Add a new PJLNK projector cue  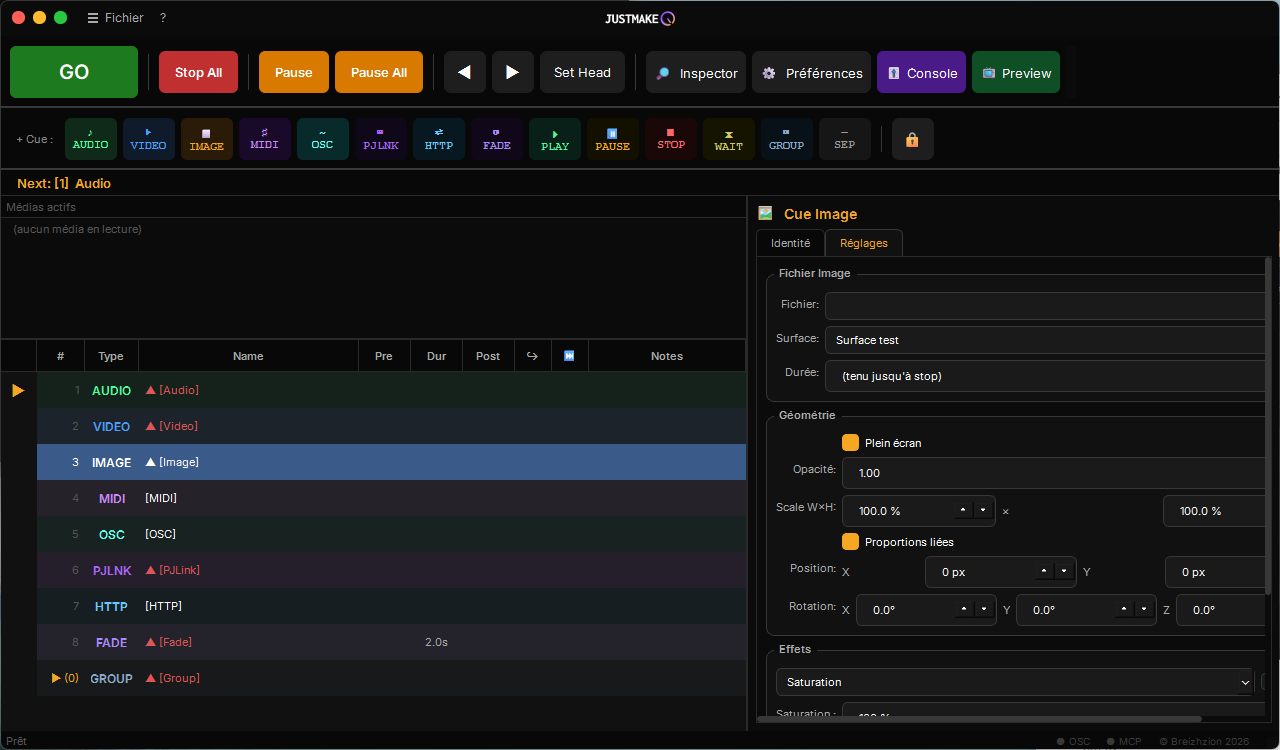click(x=381, y=139)
